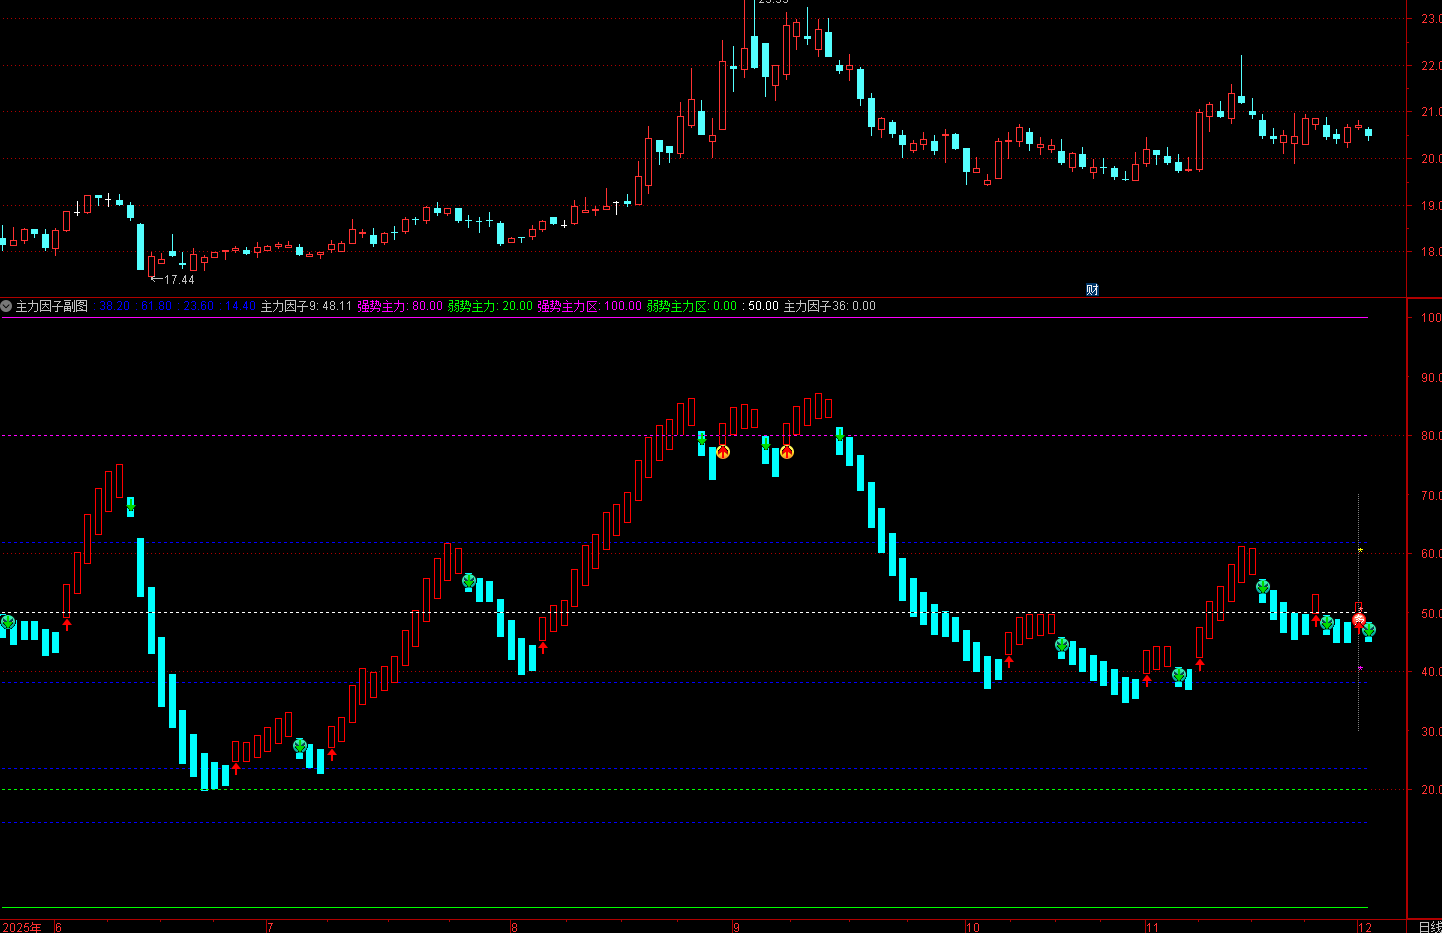
Task: Click the red up-arrow marker in late June
Action: [x=236, y=768]
